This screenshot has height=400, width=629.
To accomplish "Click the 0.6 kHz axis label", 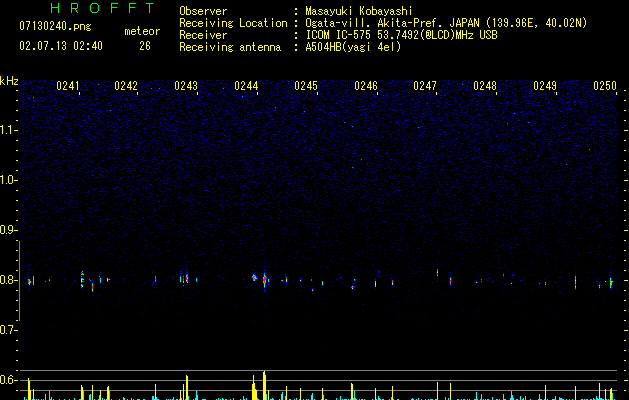I will [x=8, y=380].
